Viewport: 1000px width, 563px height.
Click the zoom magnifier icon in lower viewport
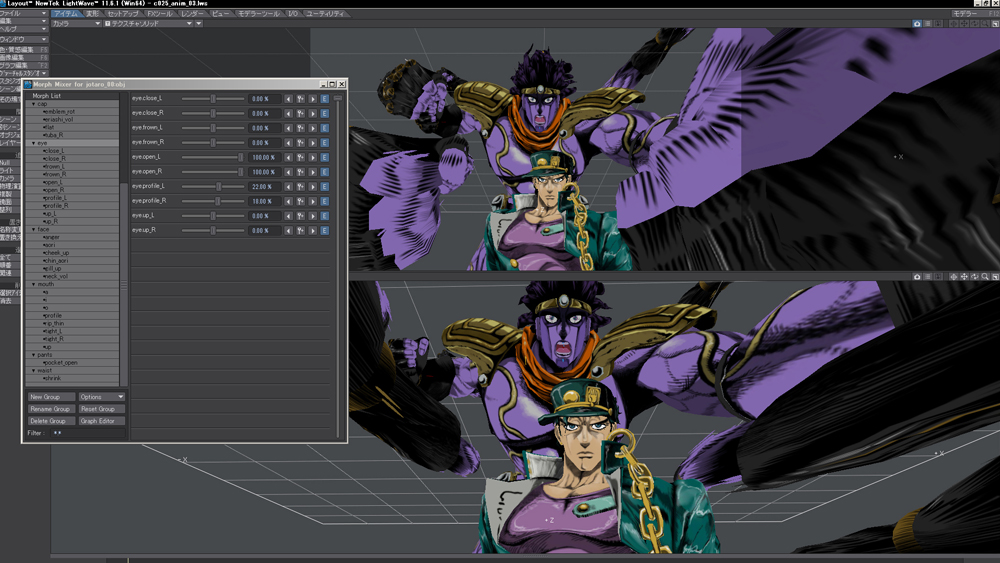[985, 277]
